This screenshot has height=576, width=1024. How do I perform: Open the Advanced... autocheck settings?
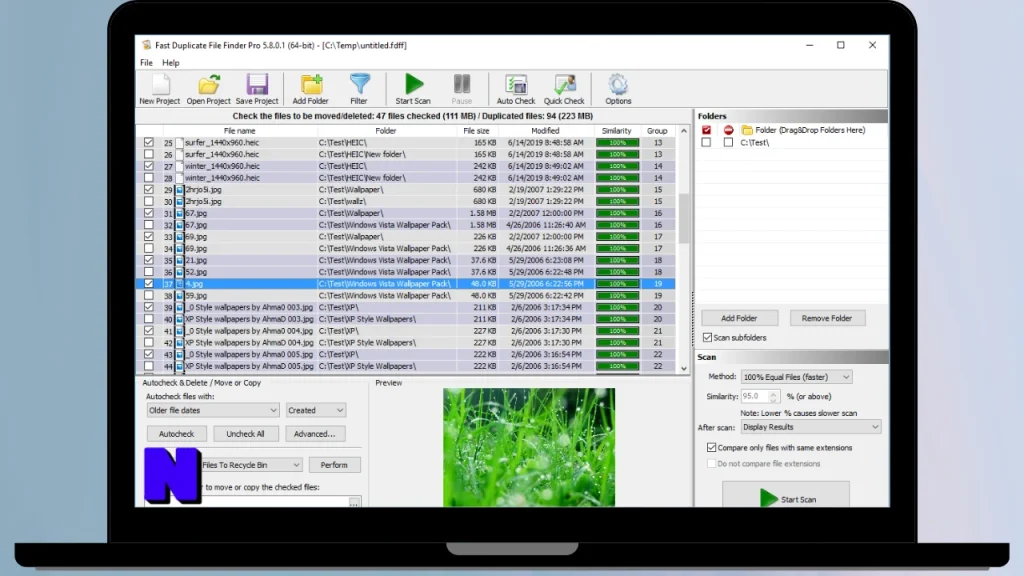point(315,434)
